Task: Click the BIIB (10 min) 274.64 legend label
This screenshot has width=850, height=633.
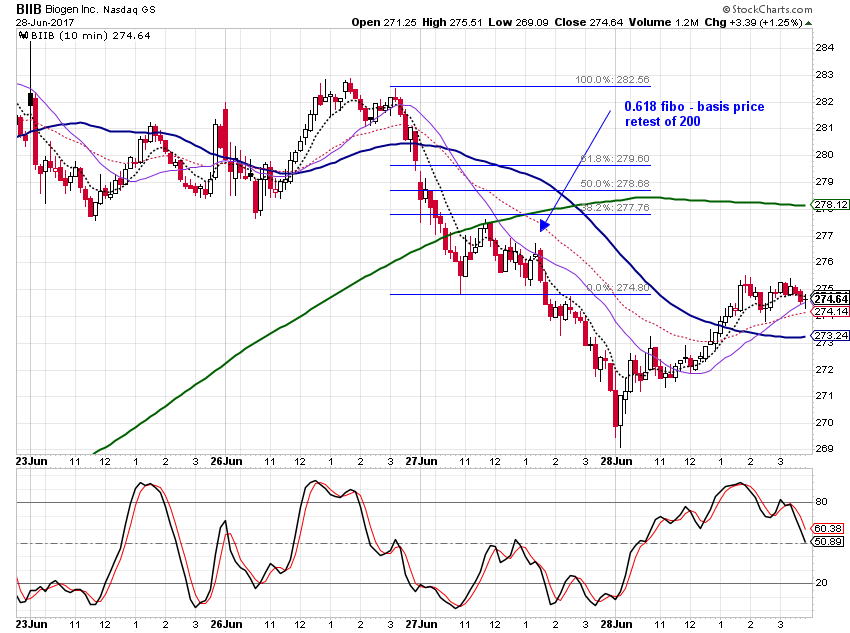Action: click(x=91, y=36)
